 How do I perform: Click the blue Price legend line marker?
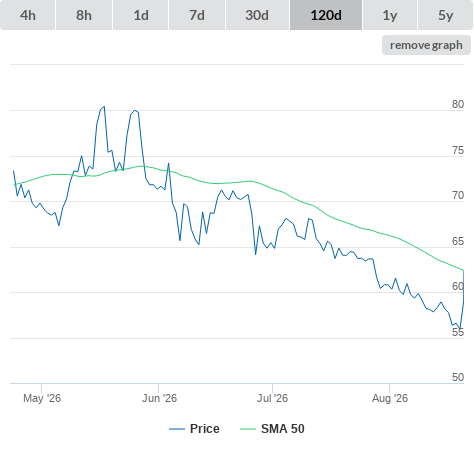point(177,429)
